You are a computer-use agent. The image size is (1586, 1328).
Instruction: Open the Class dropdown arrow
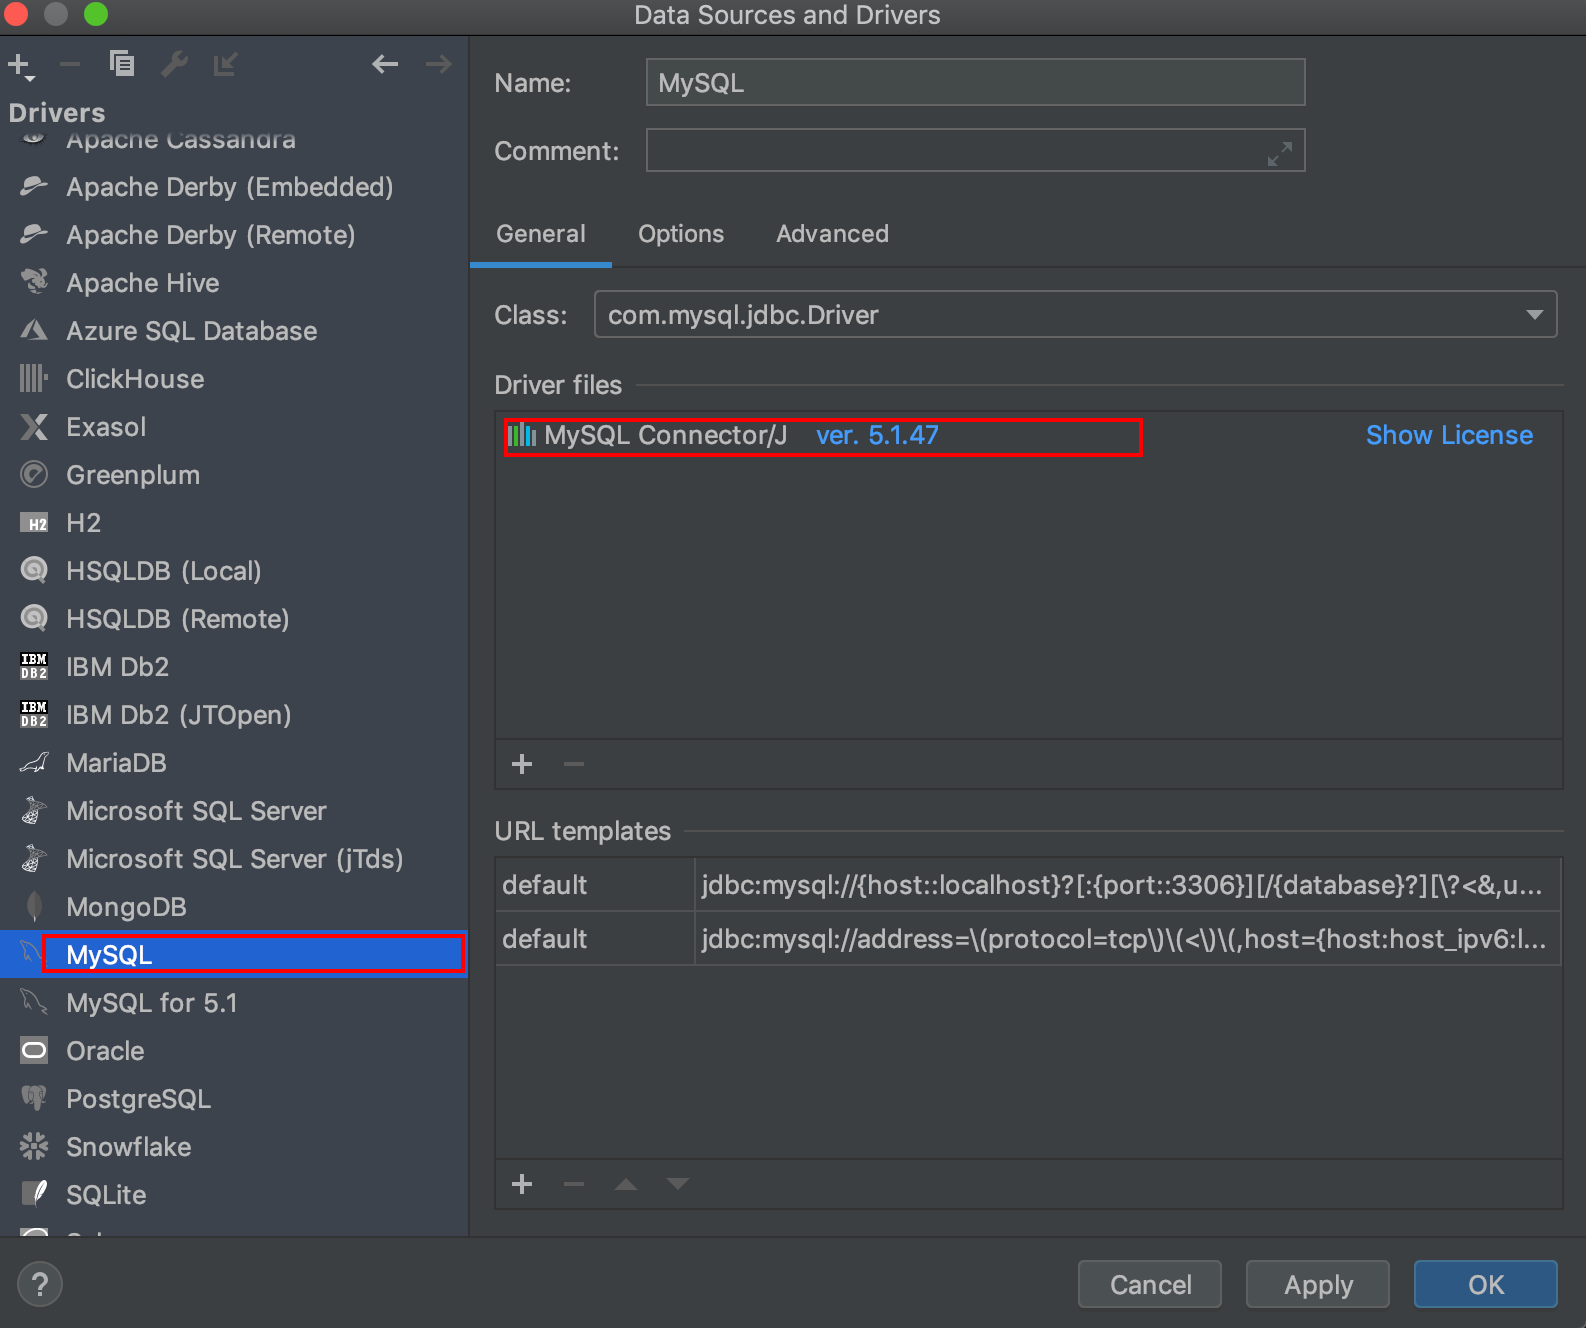tap(1534, 315)
